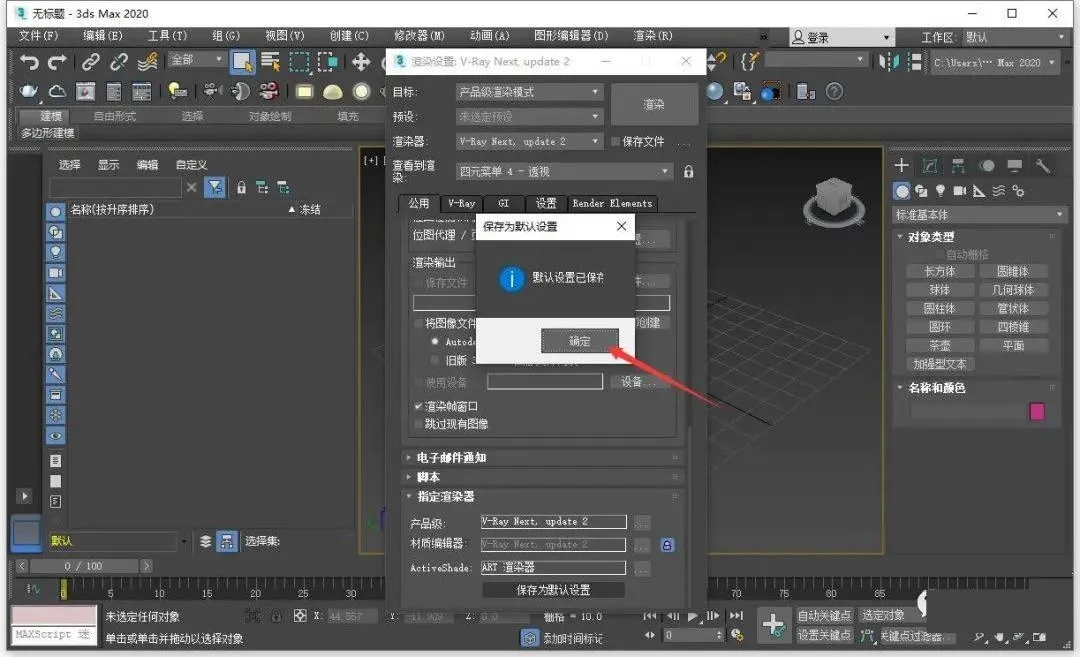Toggle the 跳过现有图像 checkbox
1080x657 pixels.
click(x=418, y=424)
